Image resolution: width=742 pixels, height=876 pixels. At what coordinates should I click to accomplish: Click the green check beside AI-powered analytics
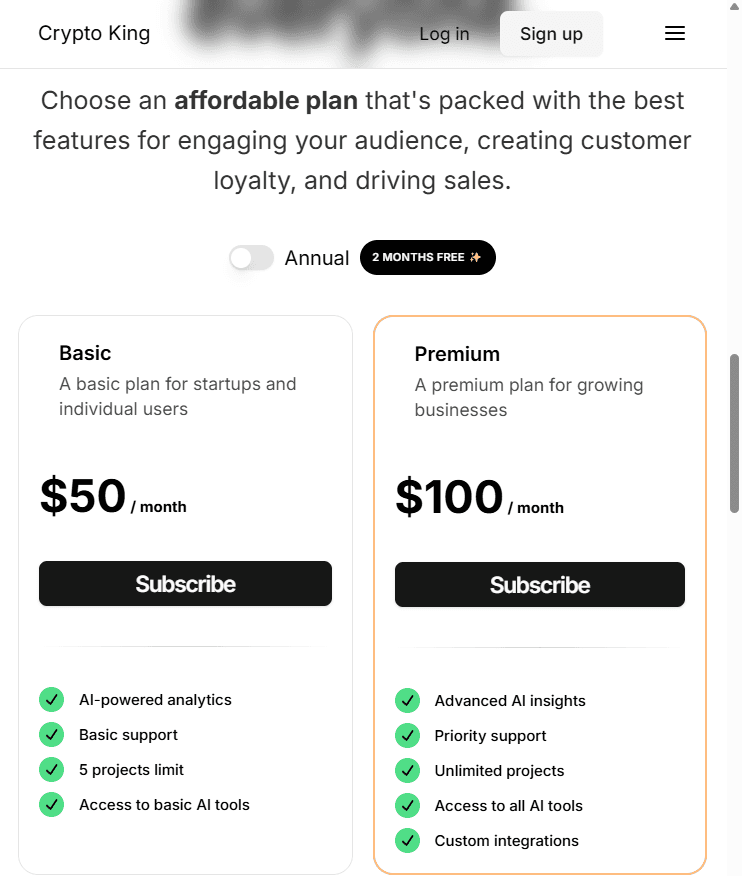click(x=51, y=700)
